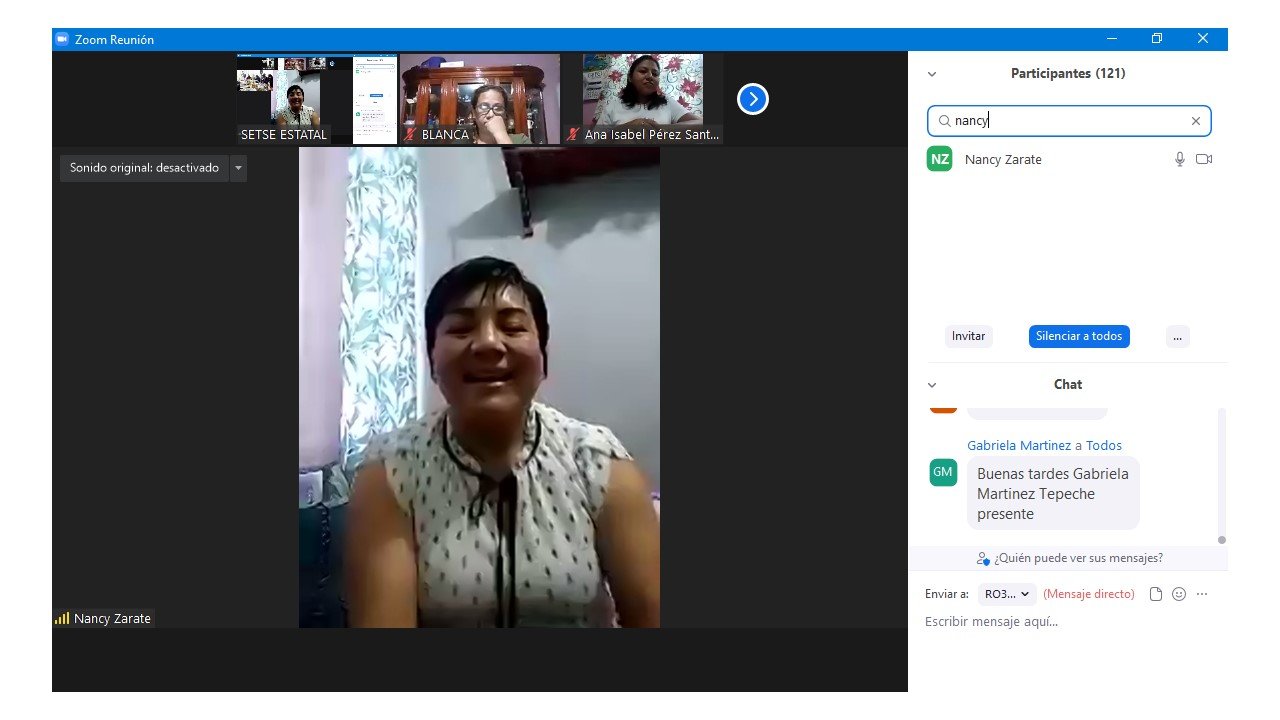Open the original sound dropdown arrow
Image resolution: width=1280 pixels, height=720 pixels.
pos(238,168)
